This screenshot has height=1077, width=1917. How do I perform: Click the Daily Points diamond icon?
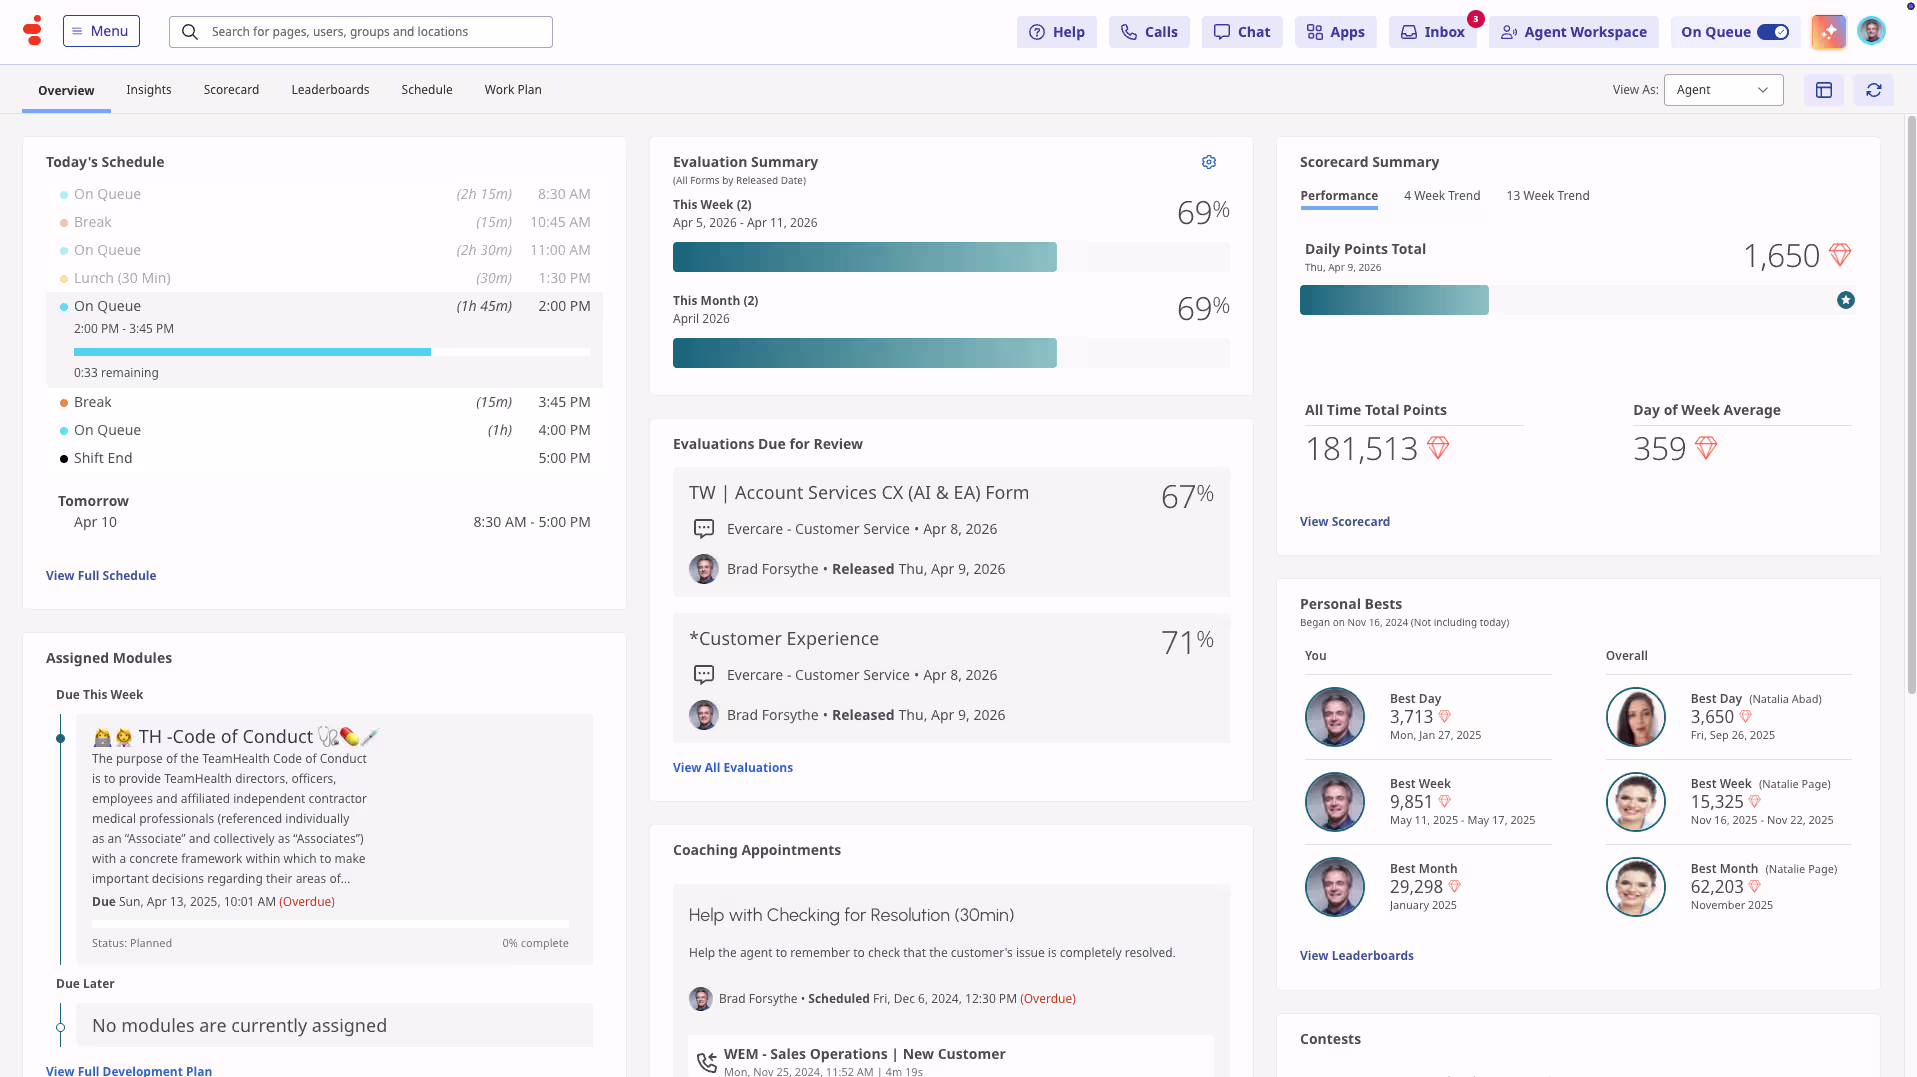point(1840,255)
